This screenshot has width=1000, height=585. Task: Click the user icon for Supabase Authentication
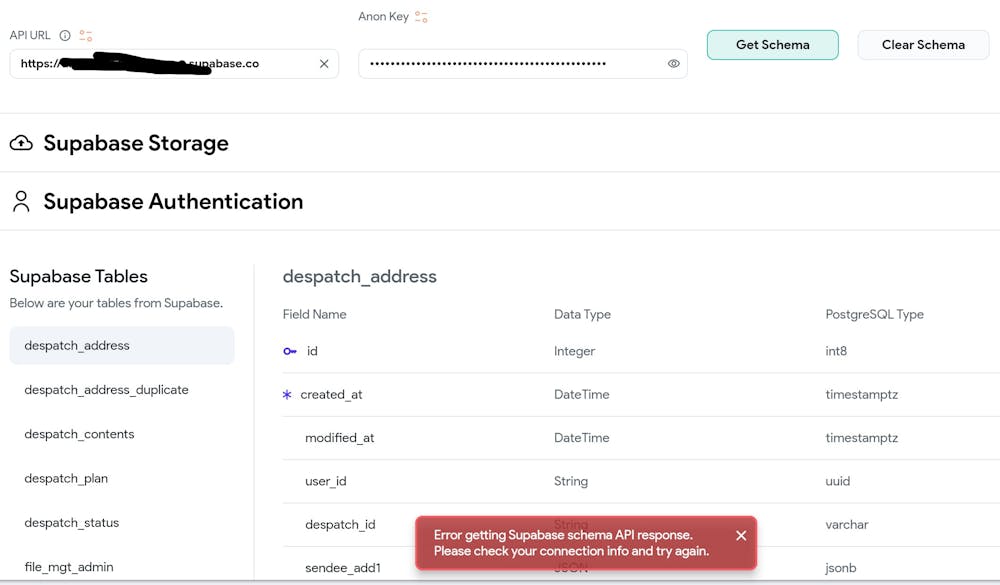[x=21, y=202]
